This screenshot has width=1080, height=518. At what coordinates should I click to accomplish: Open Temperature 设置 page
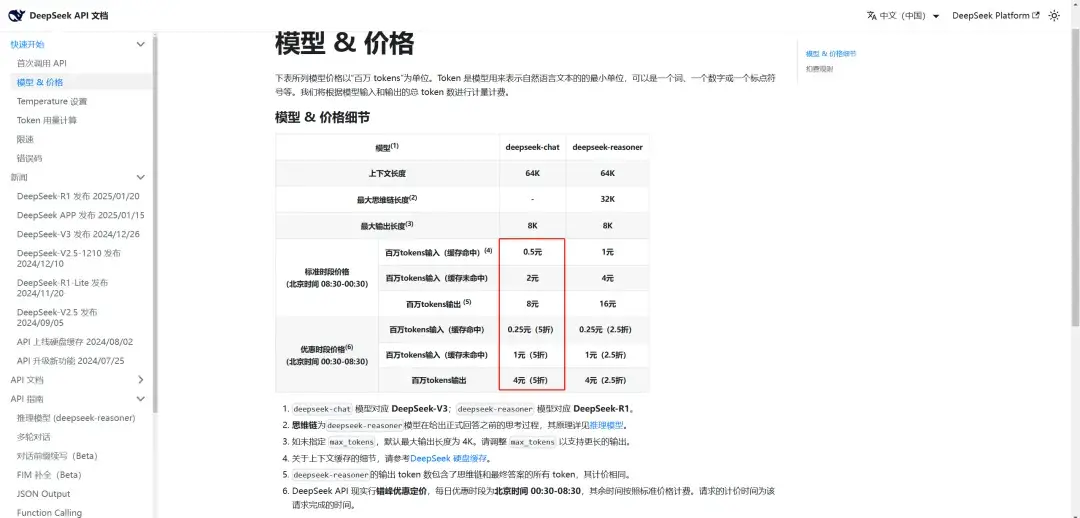(x=52, y=101)
